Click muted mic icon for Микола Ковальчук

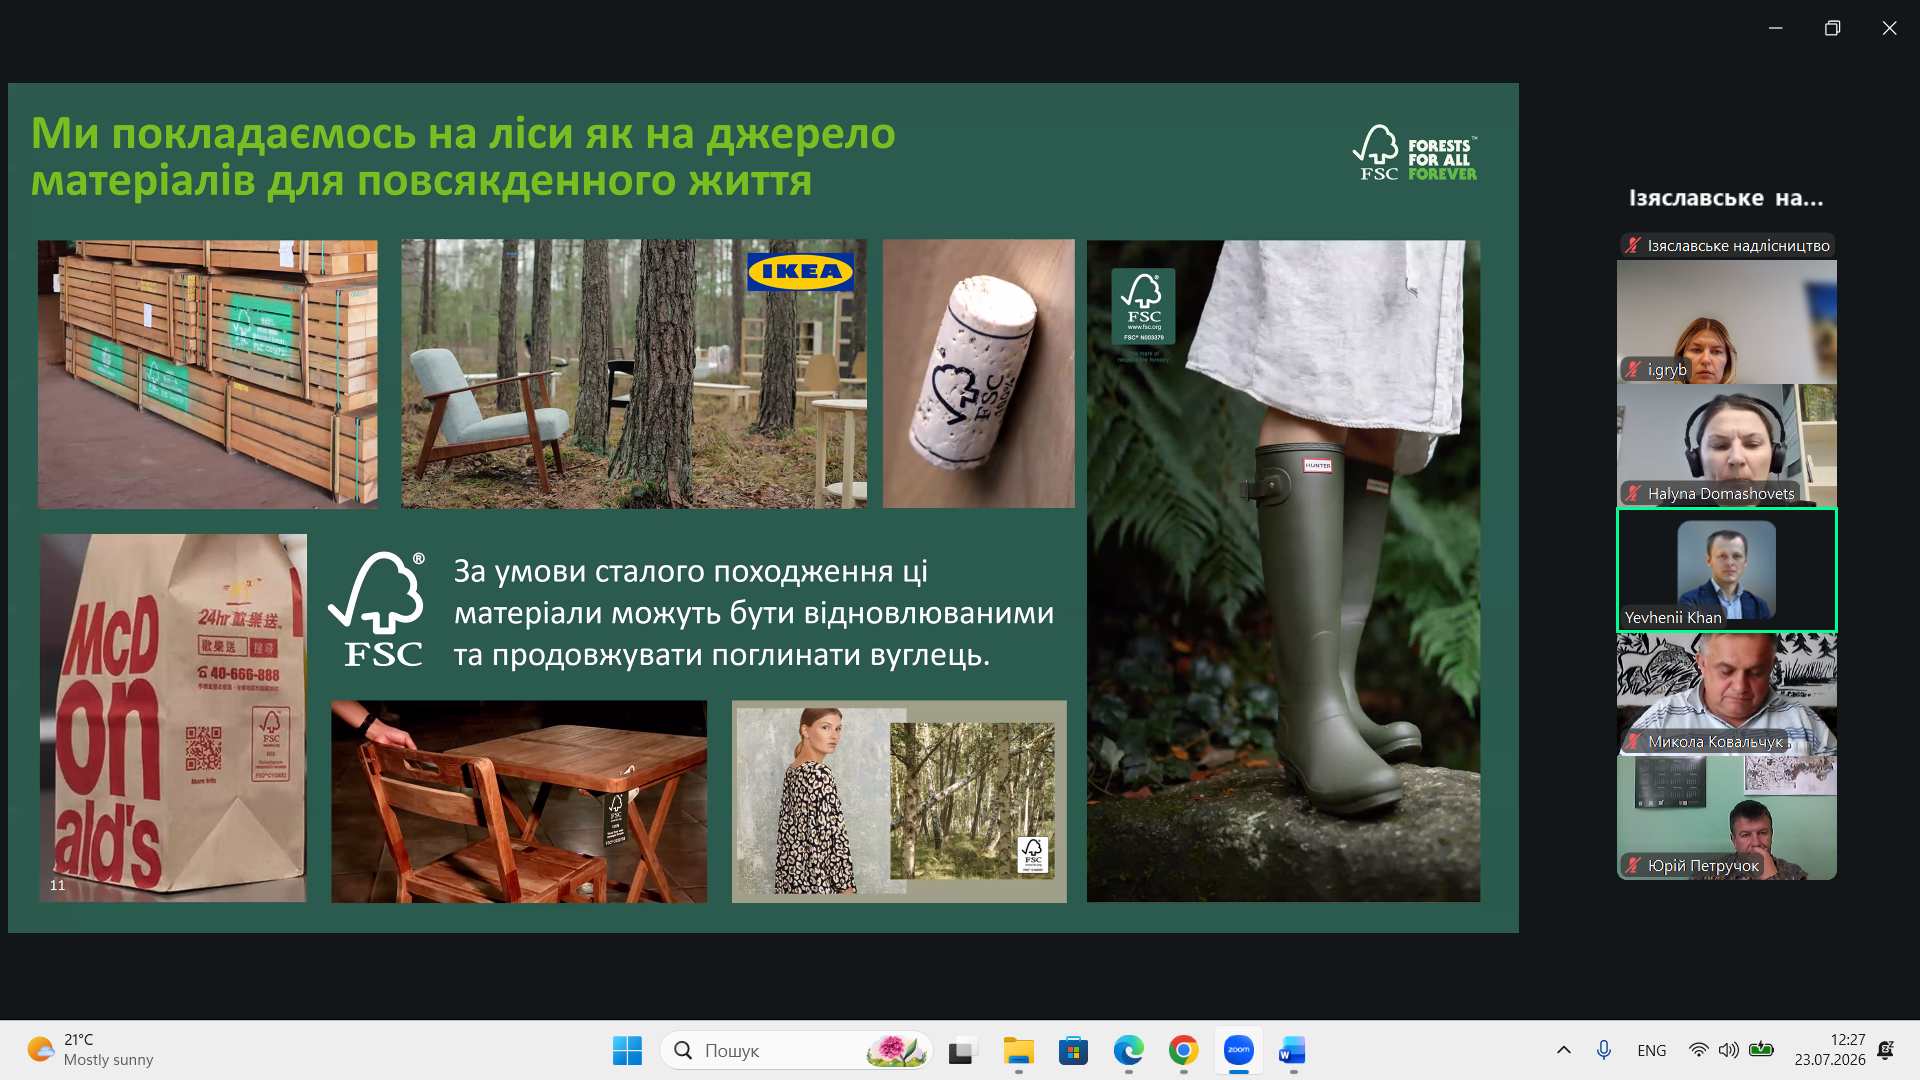click(x=1633, y=741)
